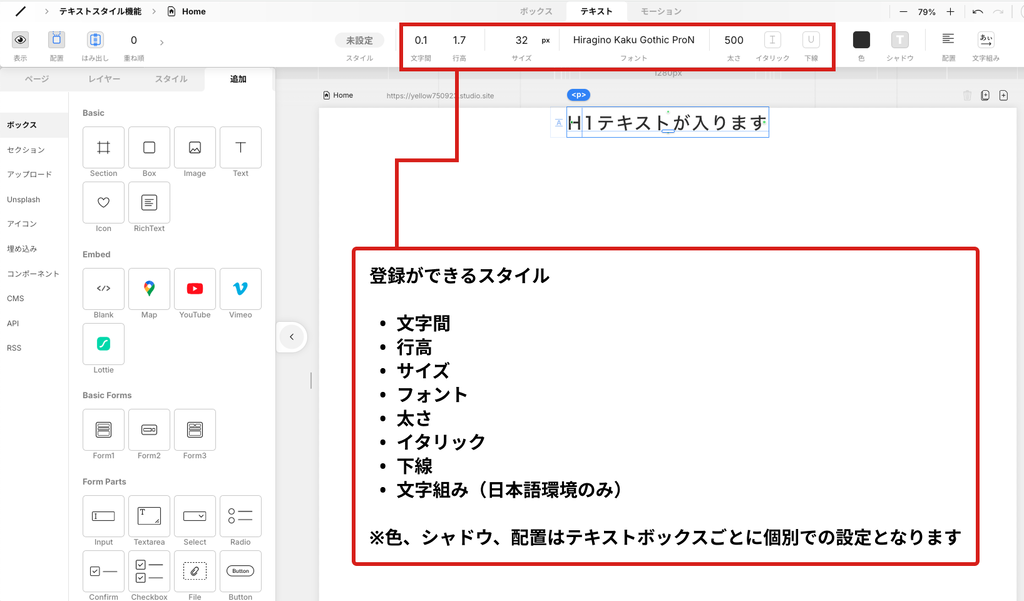Choose the Lottie embed icon
This screenshot has height=601, width=1024.
tap(103, 344)
